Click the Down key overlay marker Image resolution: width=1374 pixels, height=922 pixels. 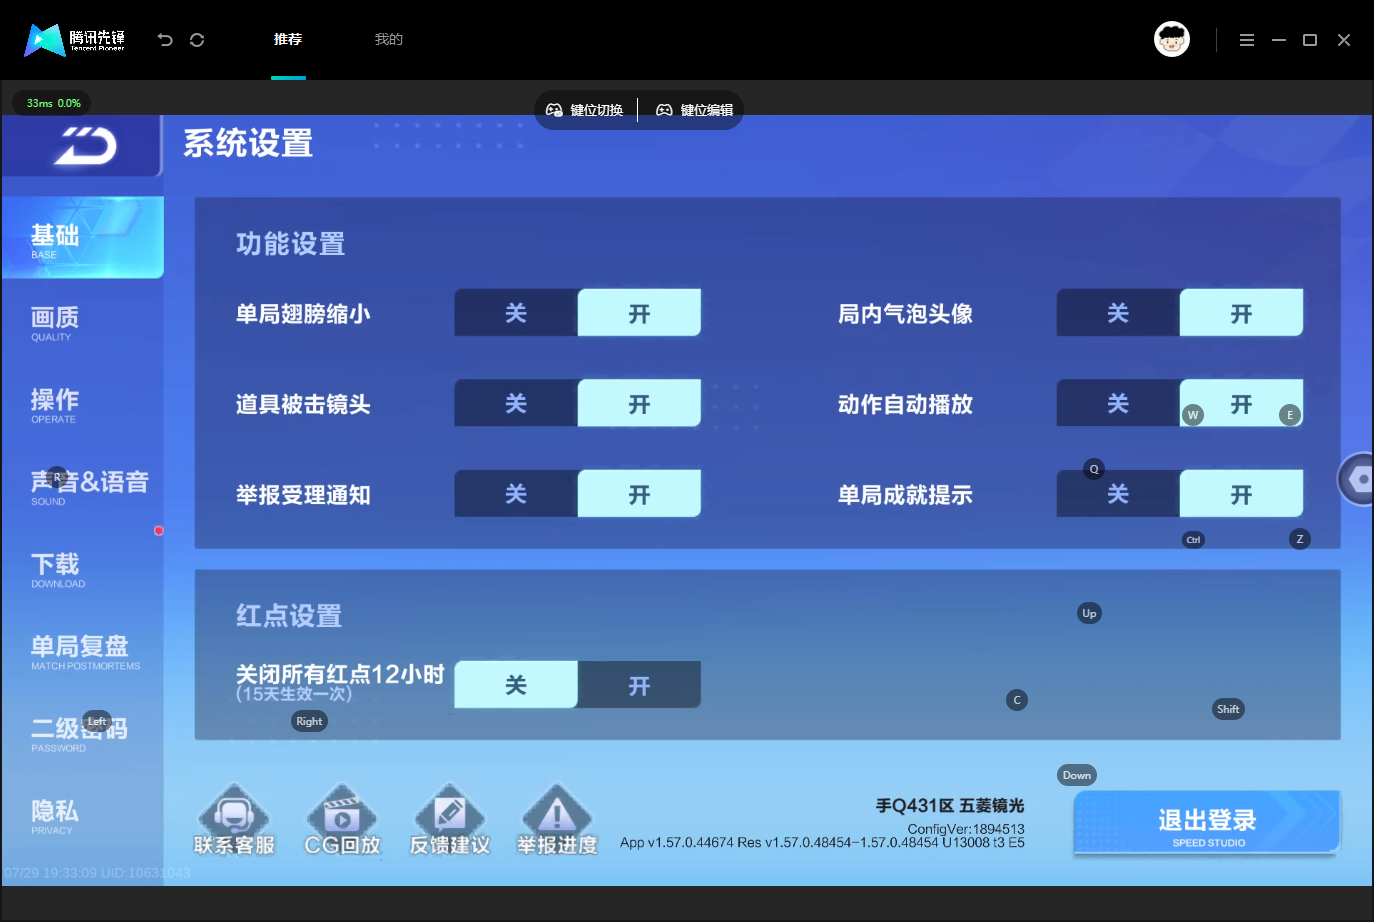(x=1077, y=775)
